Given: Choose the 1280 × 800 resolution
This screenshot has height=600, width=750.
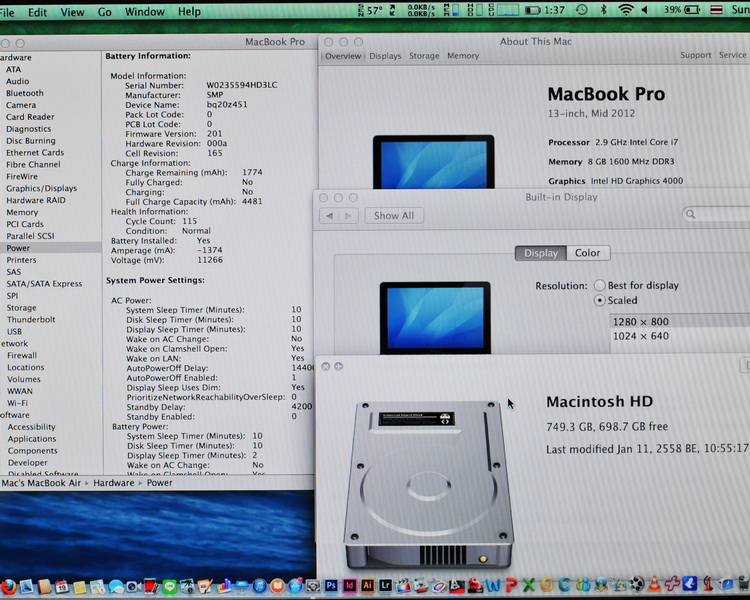Looking at the screenshot, I should pyautogui.click(x=680, y=322).
